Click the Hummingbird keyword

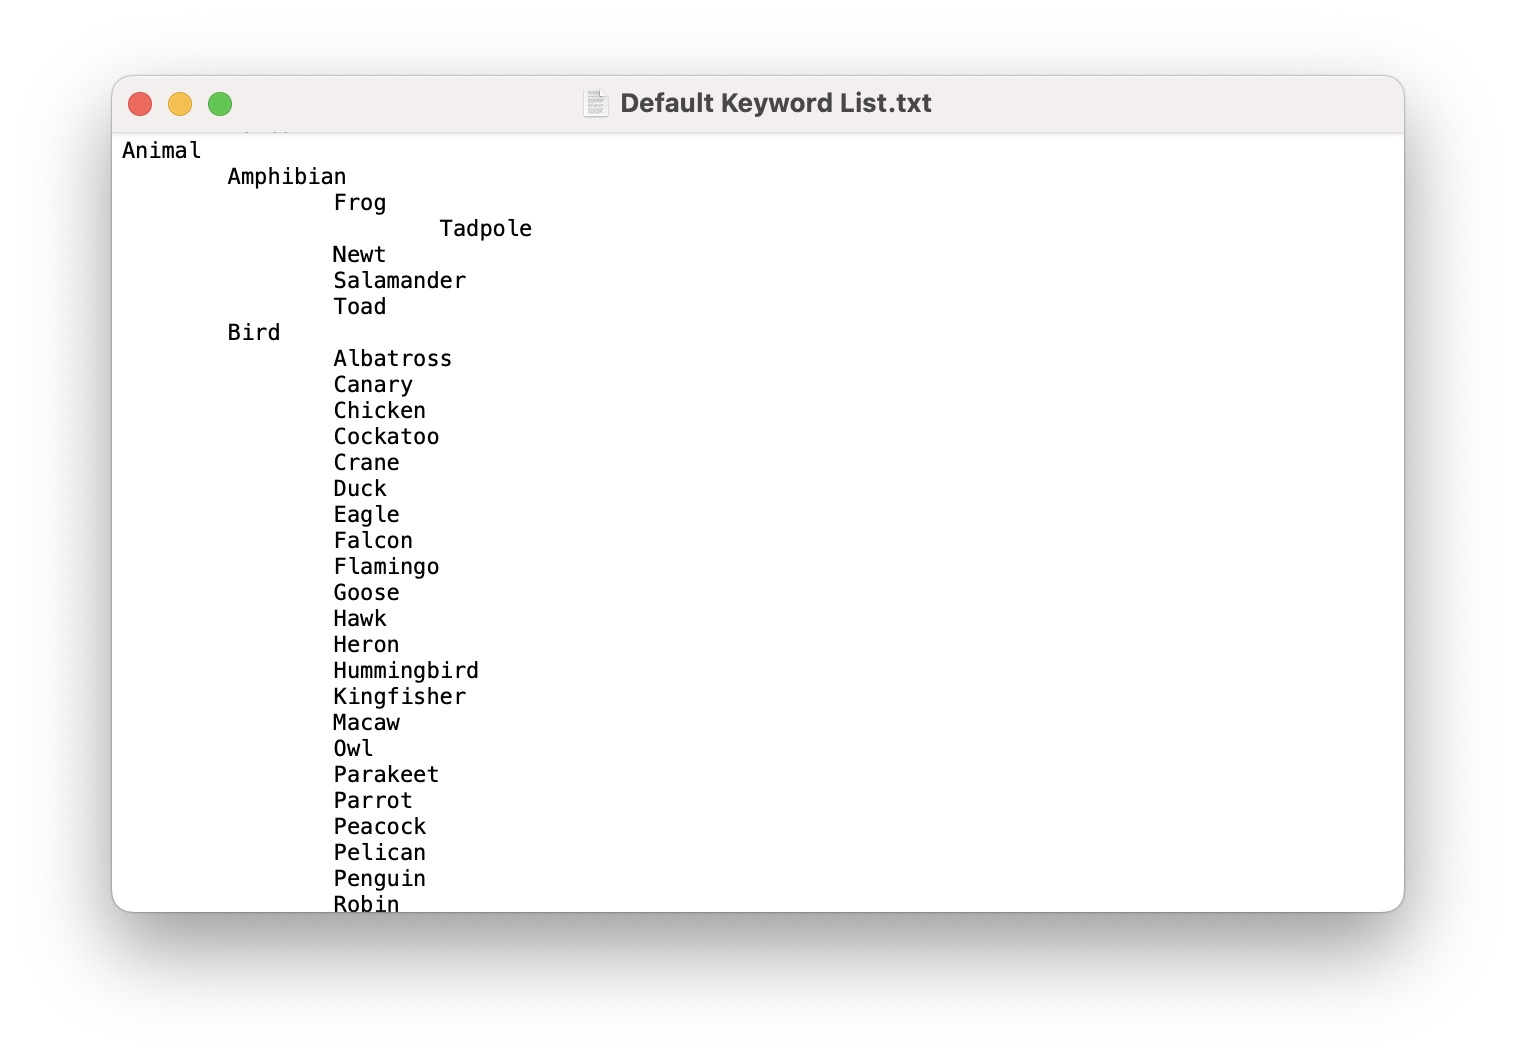(x=405, y=671)
